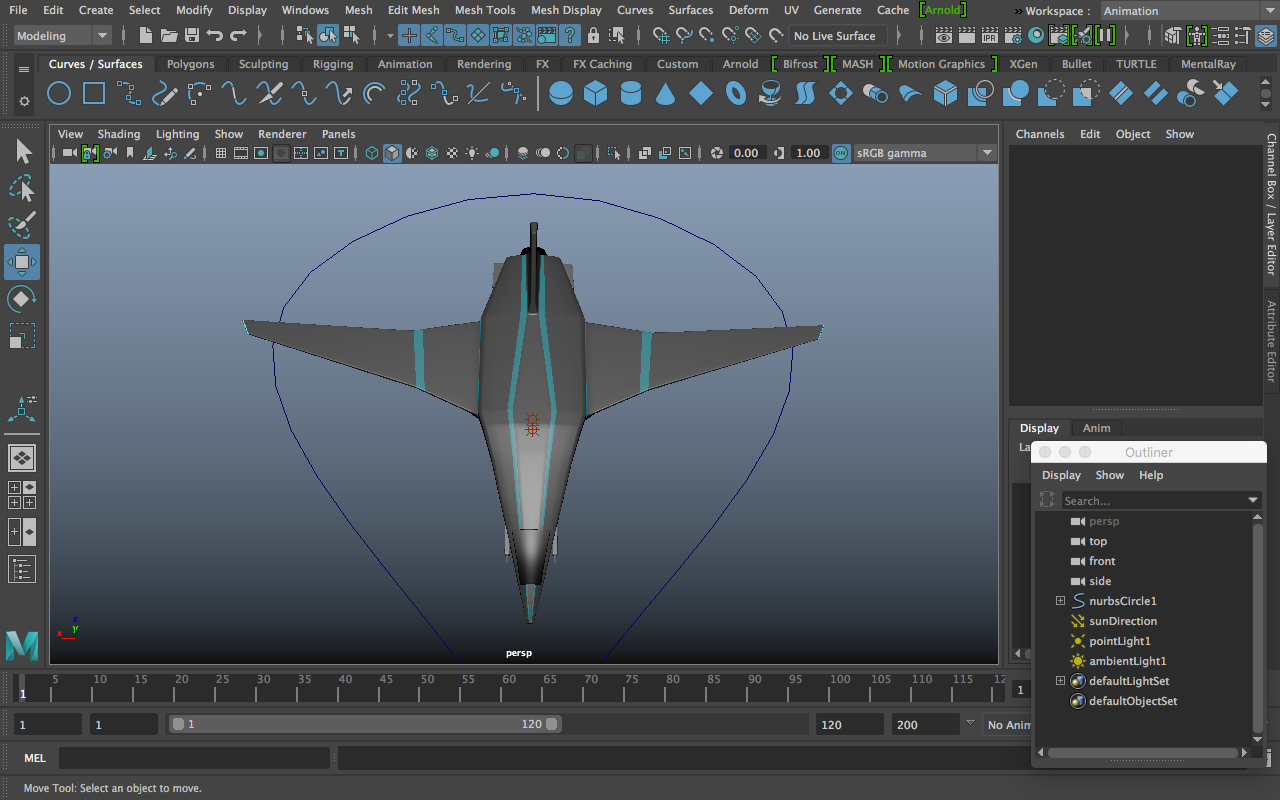
Task: Activate the Move tool in toolbox
Action: 22,262
